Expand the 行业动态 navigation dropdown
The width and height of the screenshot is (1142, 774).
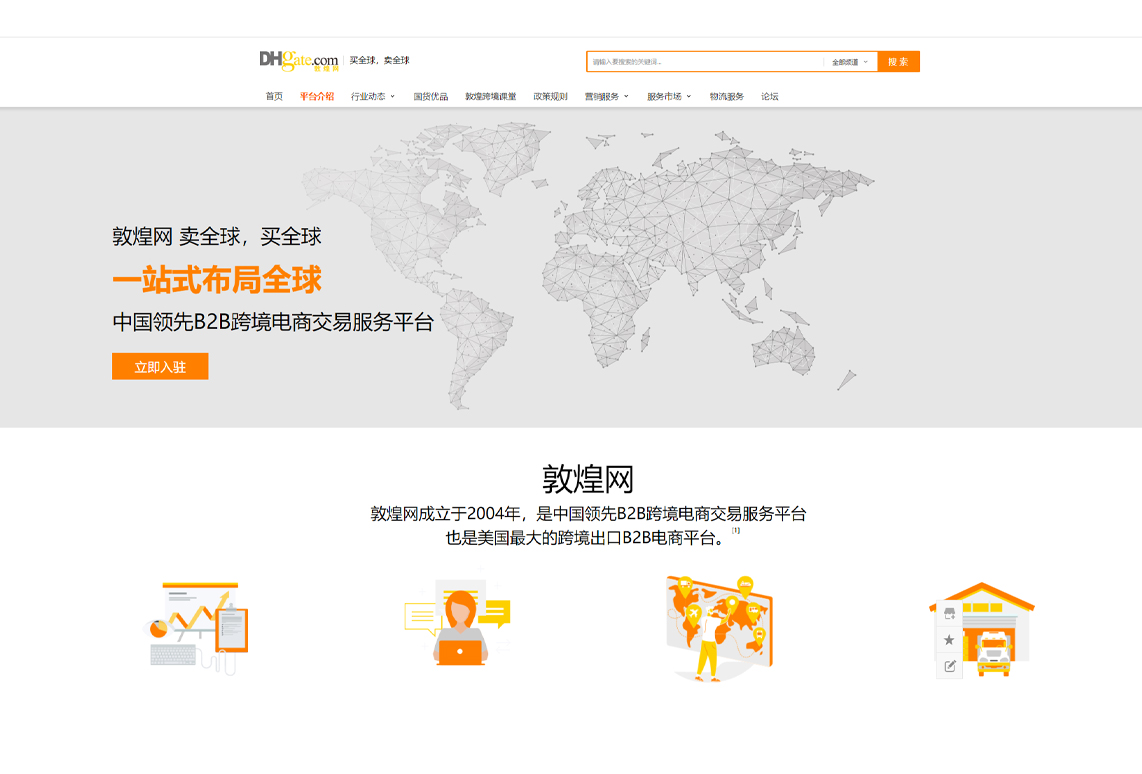click(x=372, y=97)
